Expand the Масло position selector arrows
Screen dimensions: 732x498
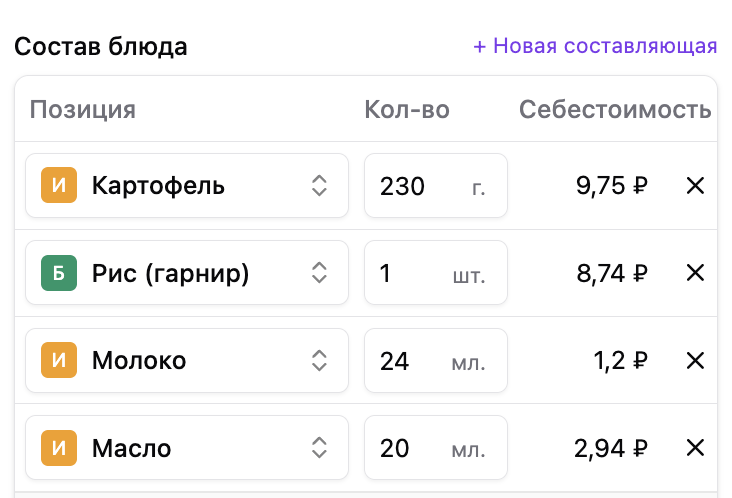tap(319, 448)
